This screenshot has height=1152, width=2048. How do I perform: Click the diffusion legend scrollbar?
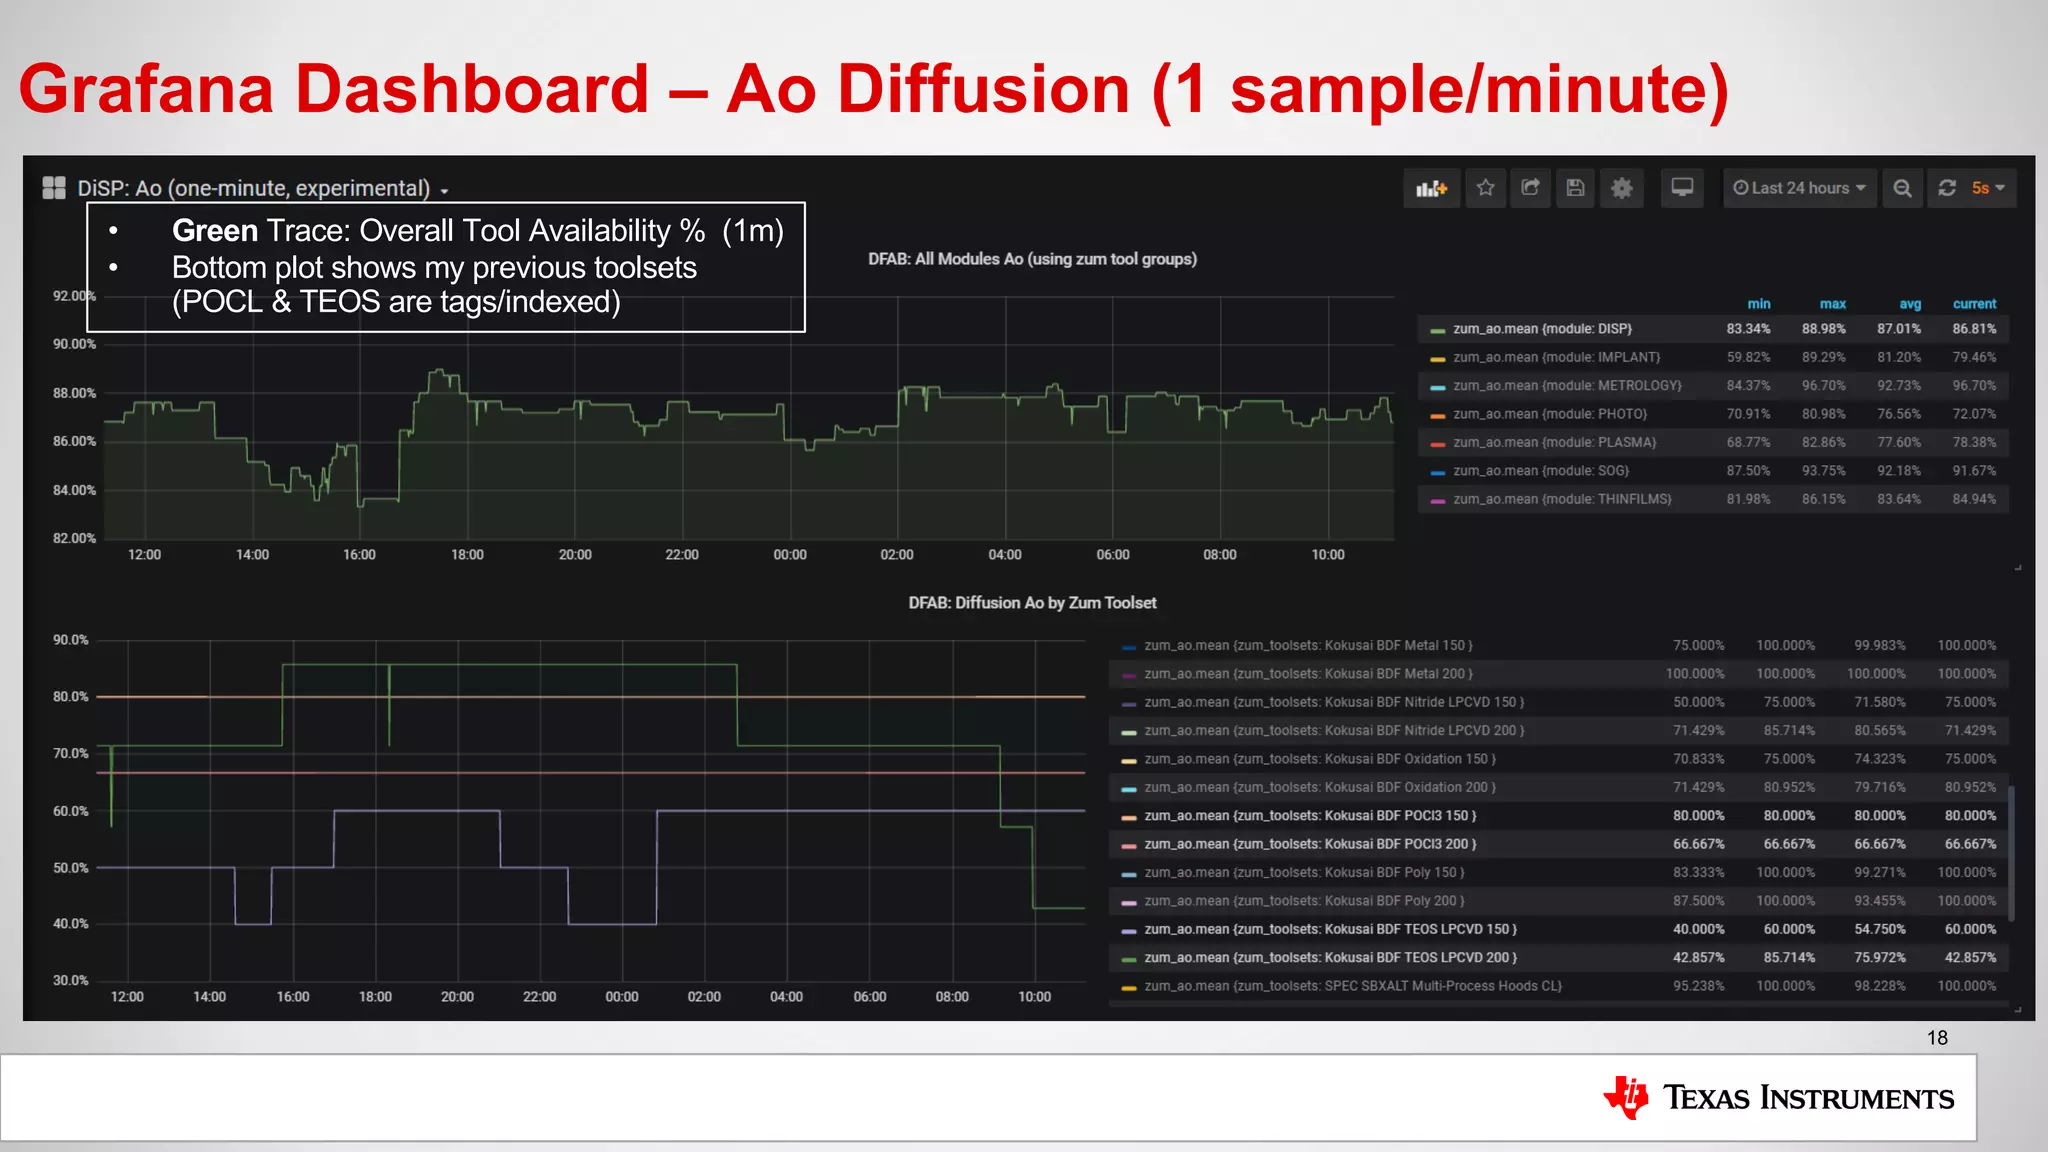click(x=2011, y=853)
